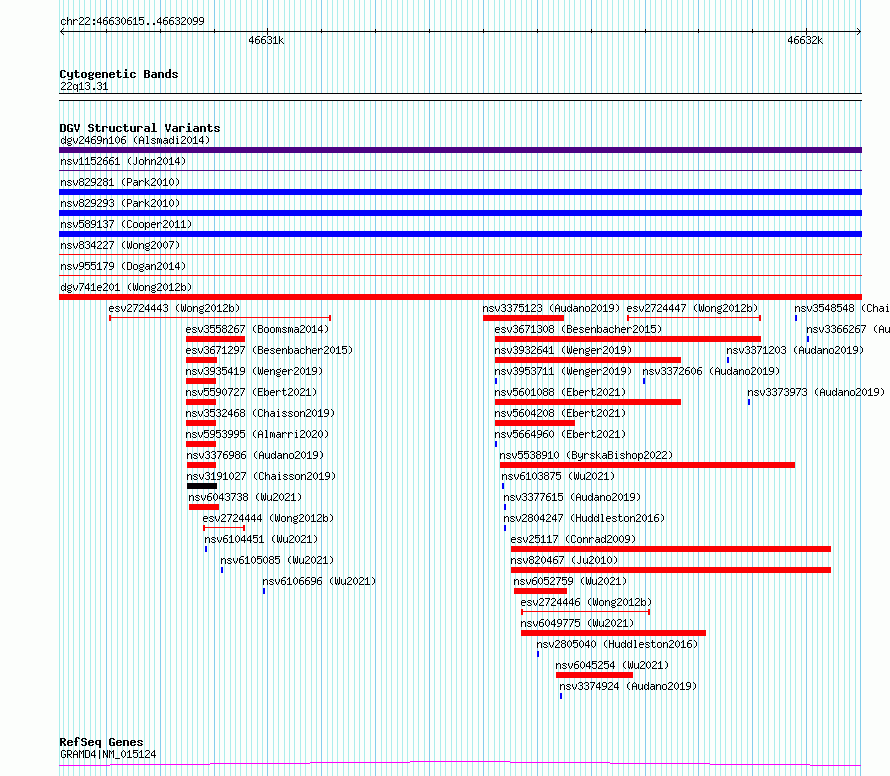The width and height of the screenshot is (890, 776).
Task: Select nsv3953711 (Wenger2019) label
Action: point(563,371)
